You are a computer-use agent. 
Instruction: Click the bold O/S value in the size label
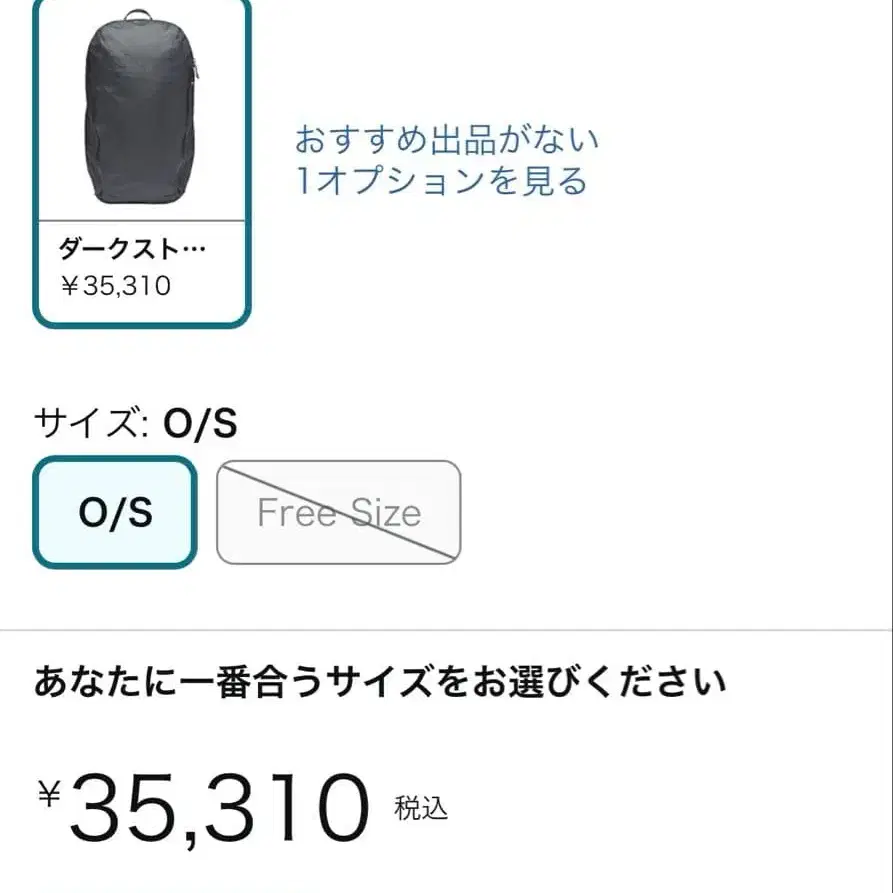[200, 424]
